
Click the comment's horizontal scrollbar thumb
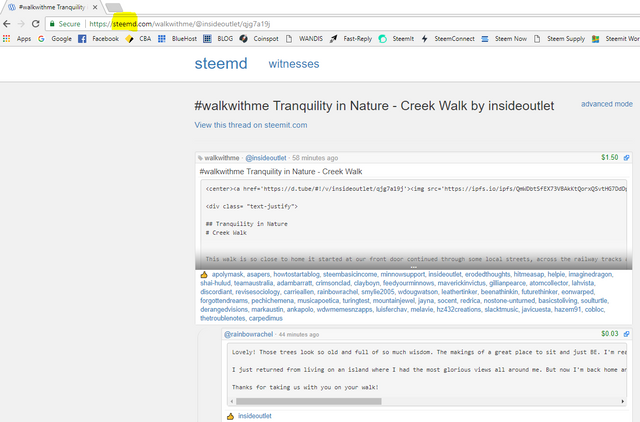pos(309,401)
